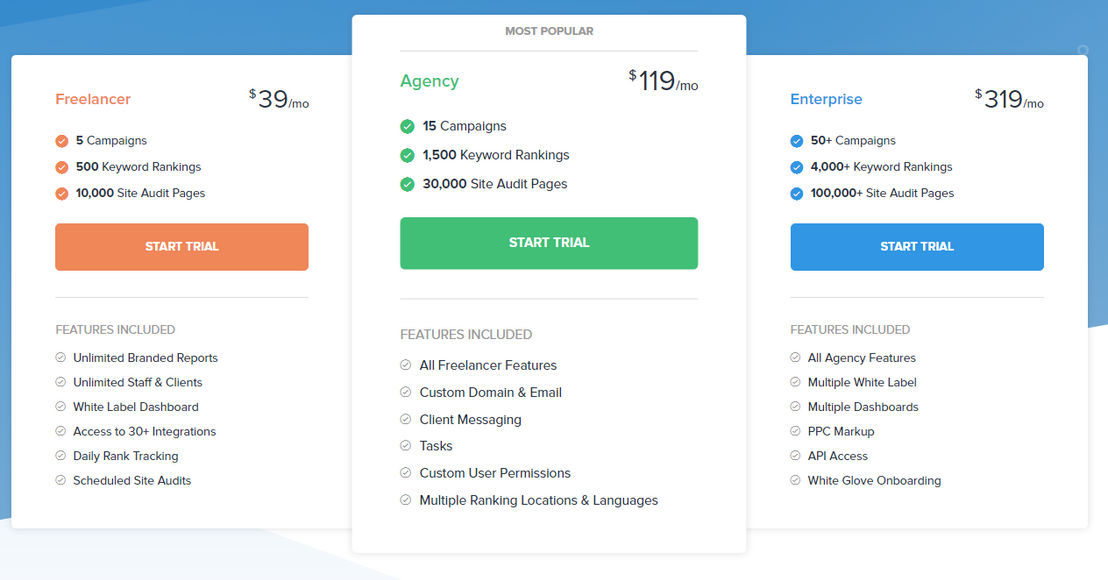The image size is (1108, 580).
Task: Click check icon beside Unlimited Branded Reports
Action: click(x=61, y=357)
